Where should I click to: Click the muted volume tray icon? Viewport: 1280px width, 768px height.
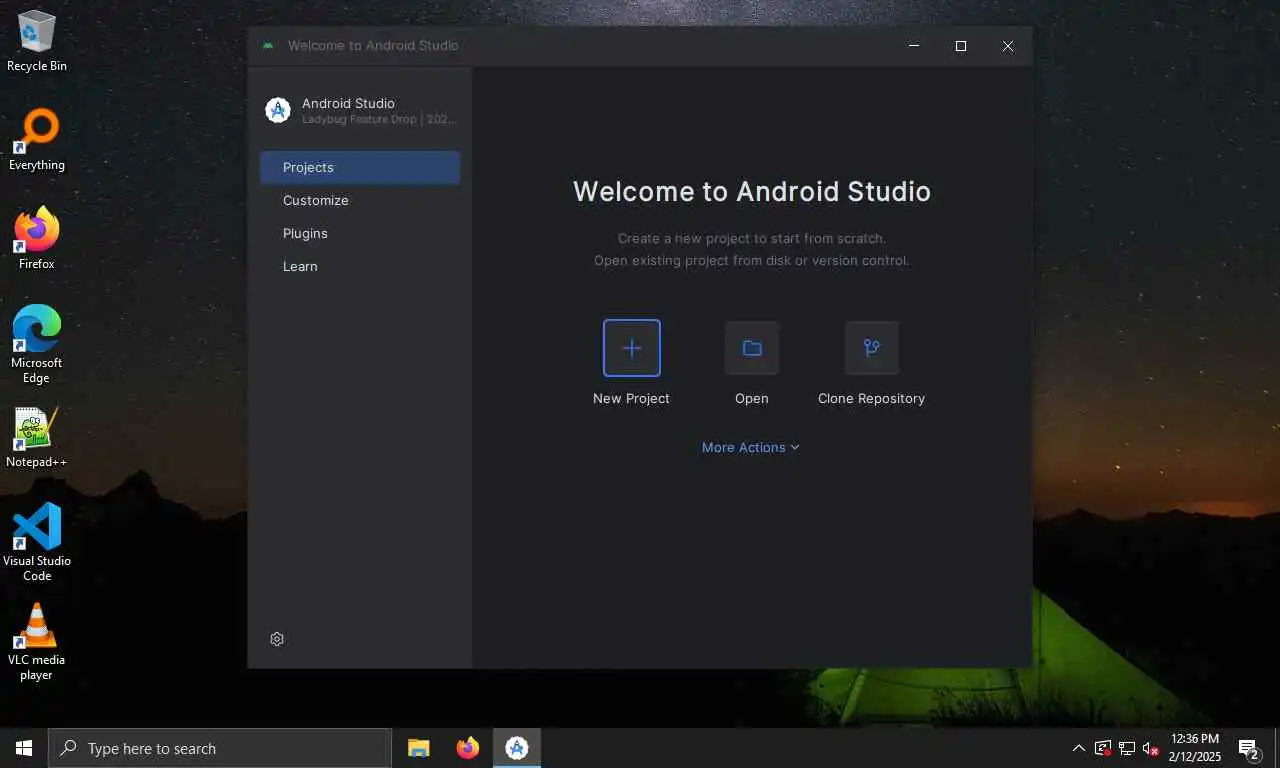tap(1150, 748)
